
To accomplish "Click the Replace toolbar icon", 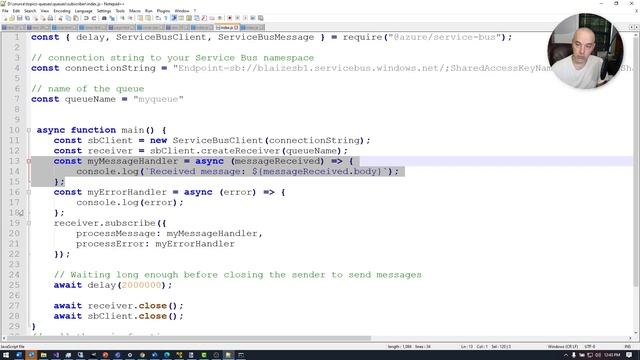I will pos(112,18).
